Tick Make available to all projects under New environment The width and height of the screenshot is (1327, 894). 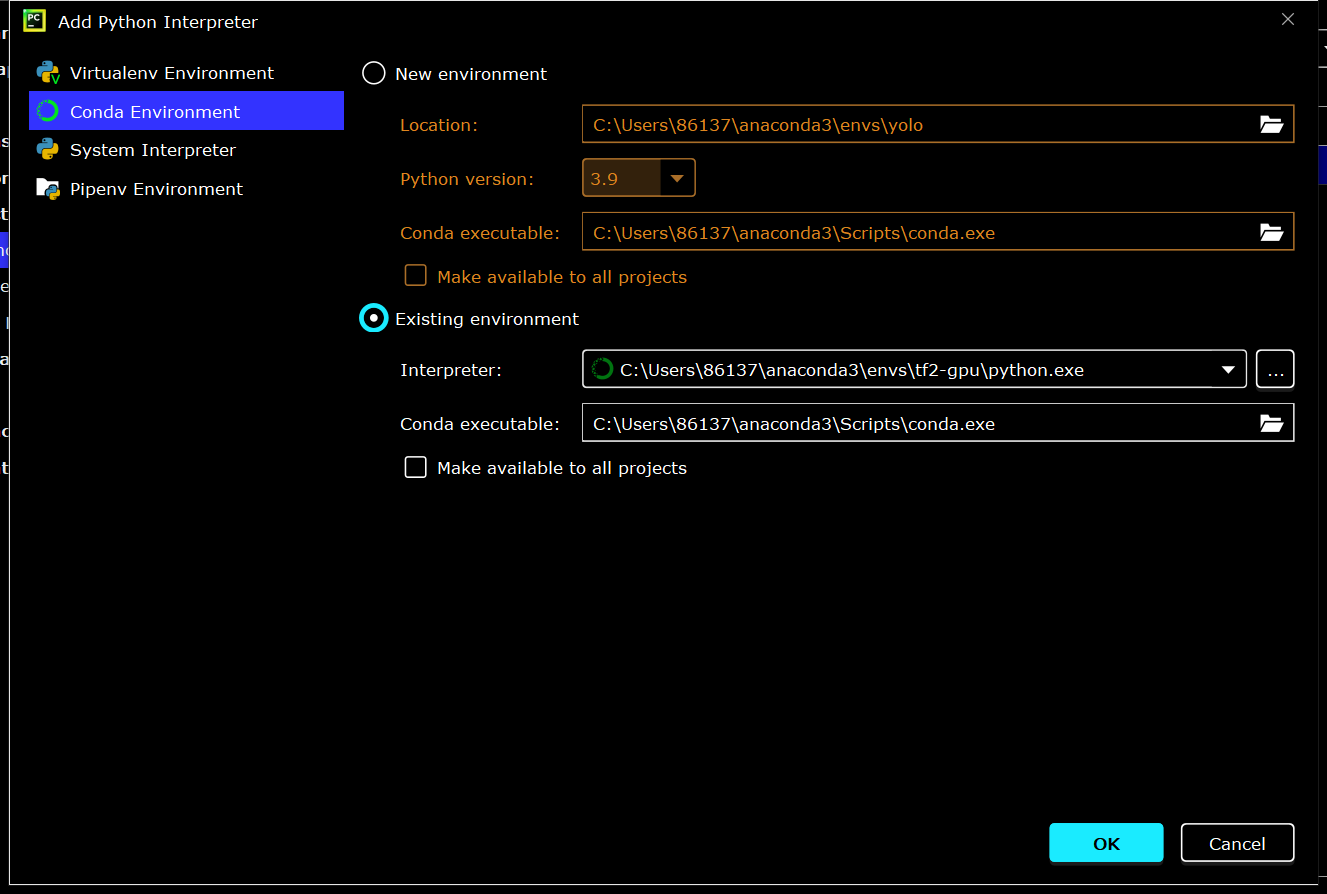(x=415, y=276)
